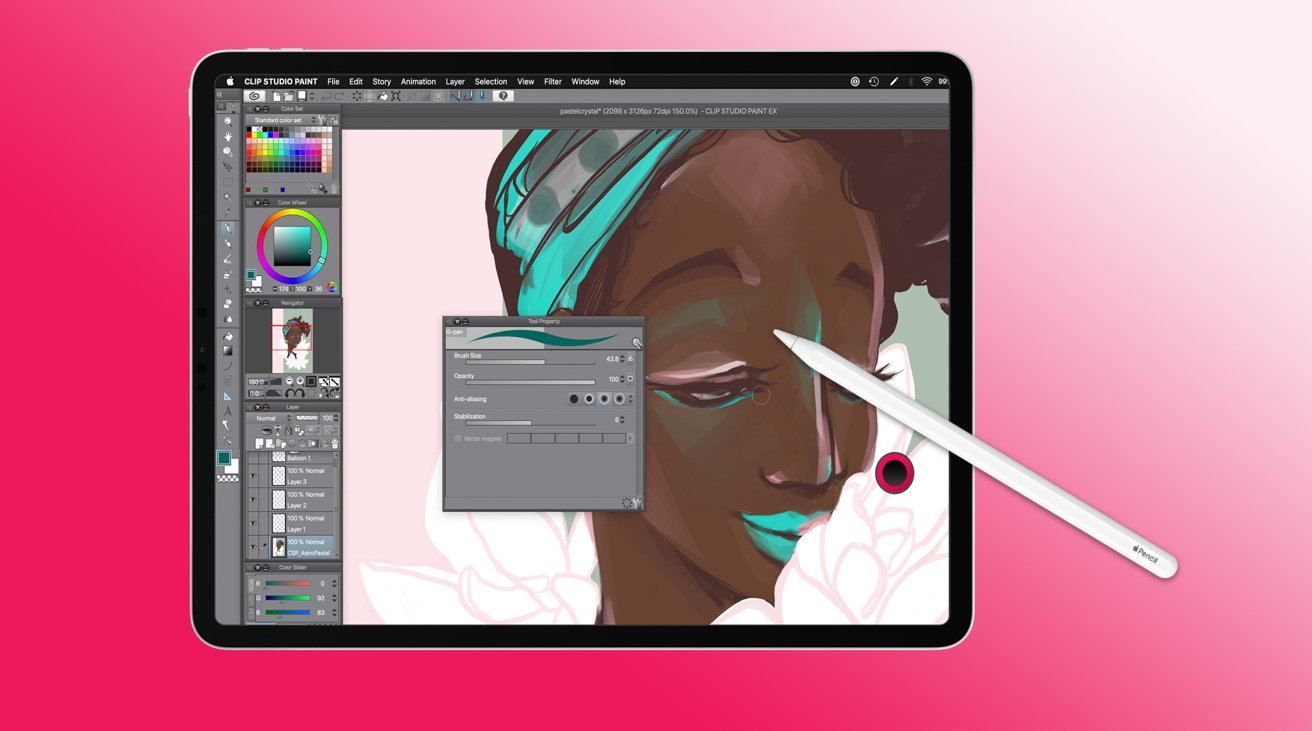The image size is (1312, 731).
Task: Click the Pen tool in toolbar
Action: (228, 229)
